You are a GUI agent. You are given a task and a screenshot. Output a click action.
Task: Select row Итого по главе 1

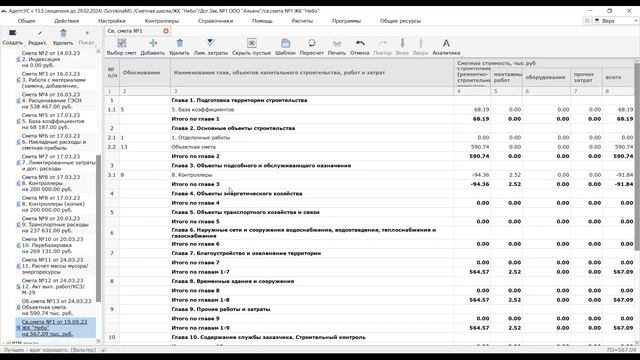(369, 119)
